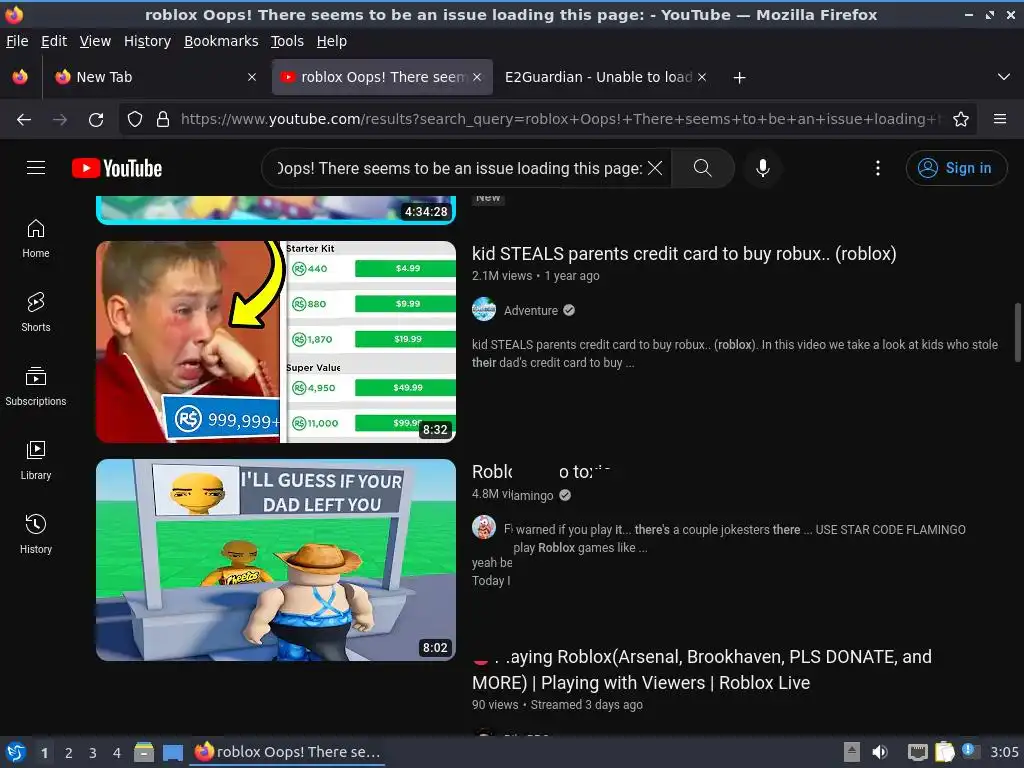Image resolution: width=1024 pixels, height=768 pixels.
Task: Open the Tools menu
Action: pos(287,41)
